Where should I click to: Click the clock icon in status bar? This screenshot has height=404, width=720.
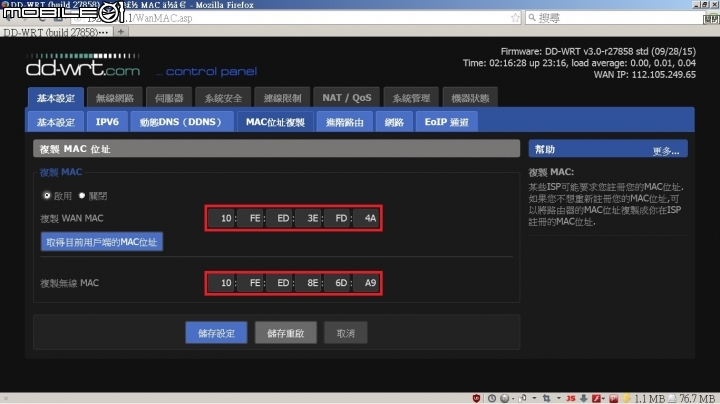[492, 398]
